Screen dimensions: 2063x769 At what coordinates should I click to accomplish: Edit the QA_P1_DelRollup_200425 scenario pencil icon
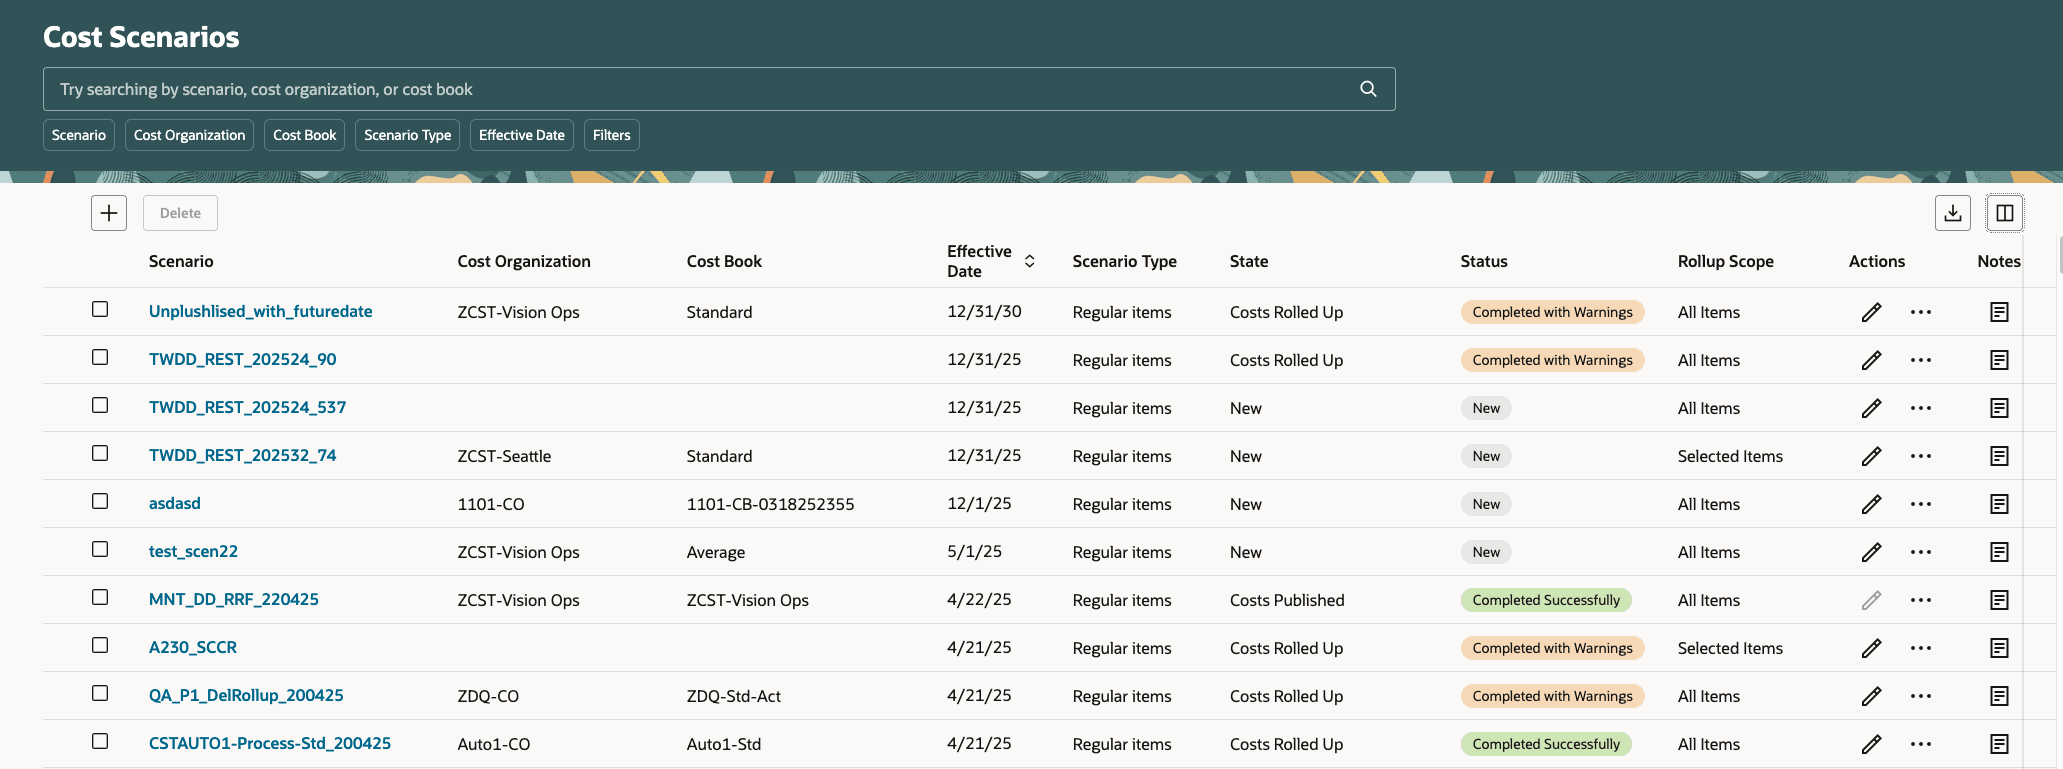point(1871,696)
